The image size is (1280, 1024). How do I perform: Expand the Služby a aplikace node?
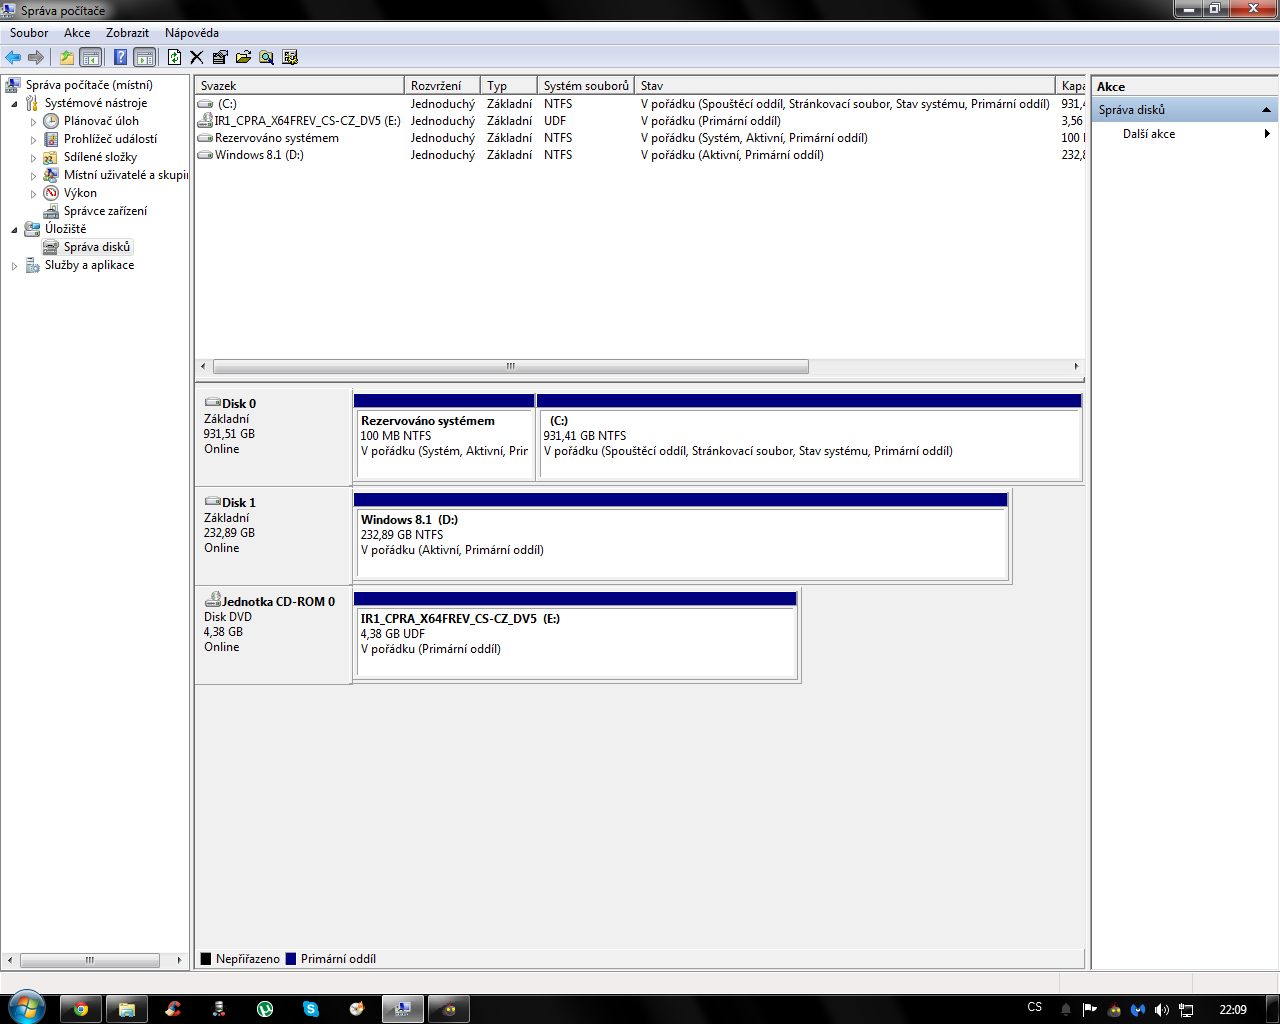click(x=14, y=265)
